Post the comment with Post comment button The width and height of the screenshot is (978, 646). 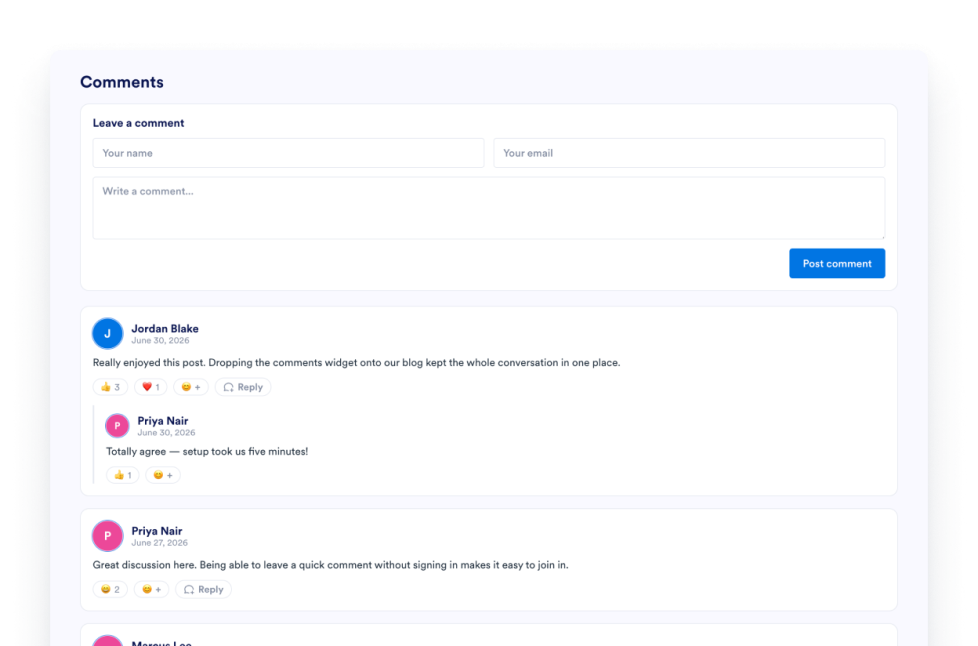[837, 263]
